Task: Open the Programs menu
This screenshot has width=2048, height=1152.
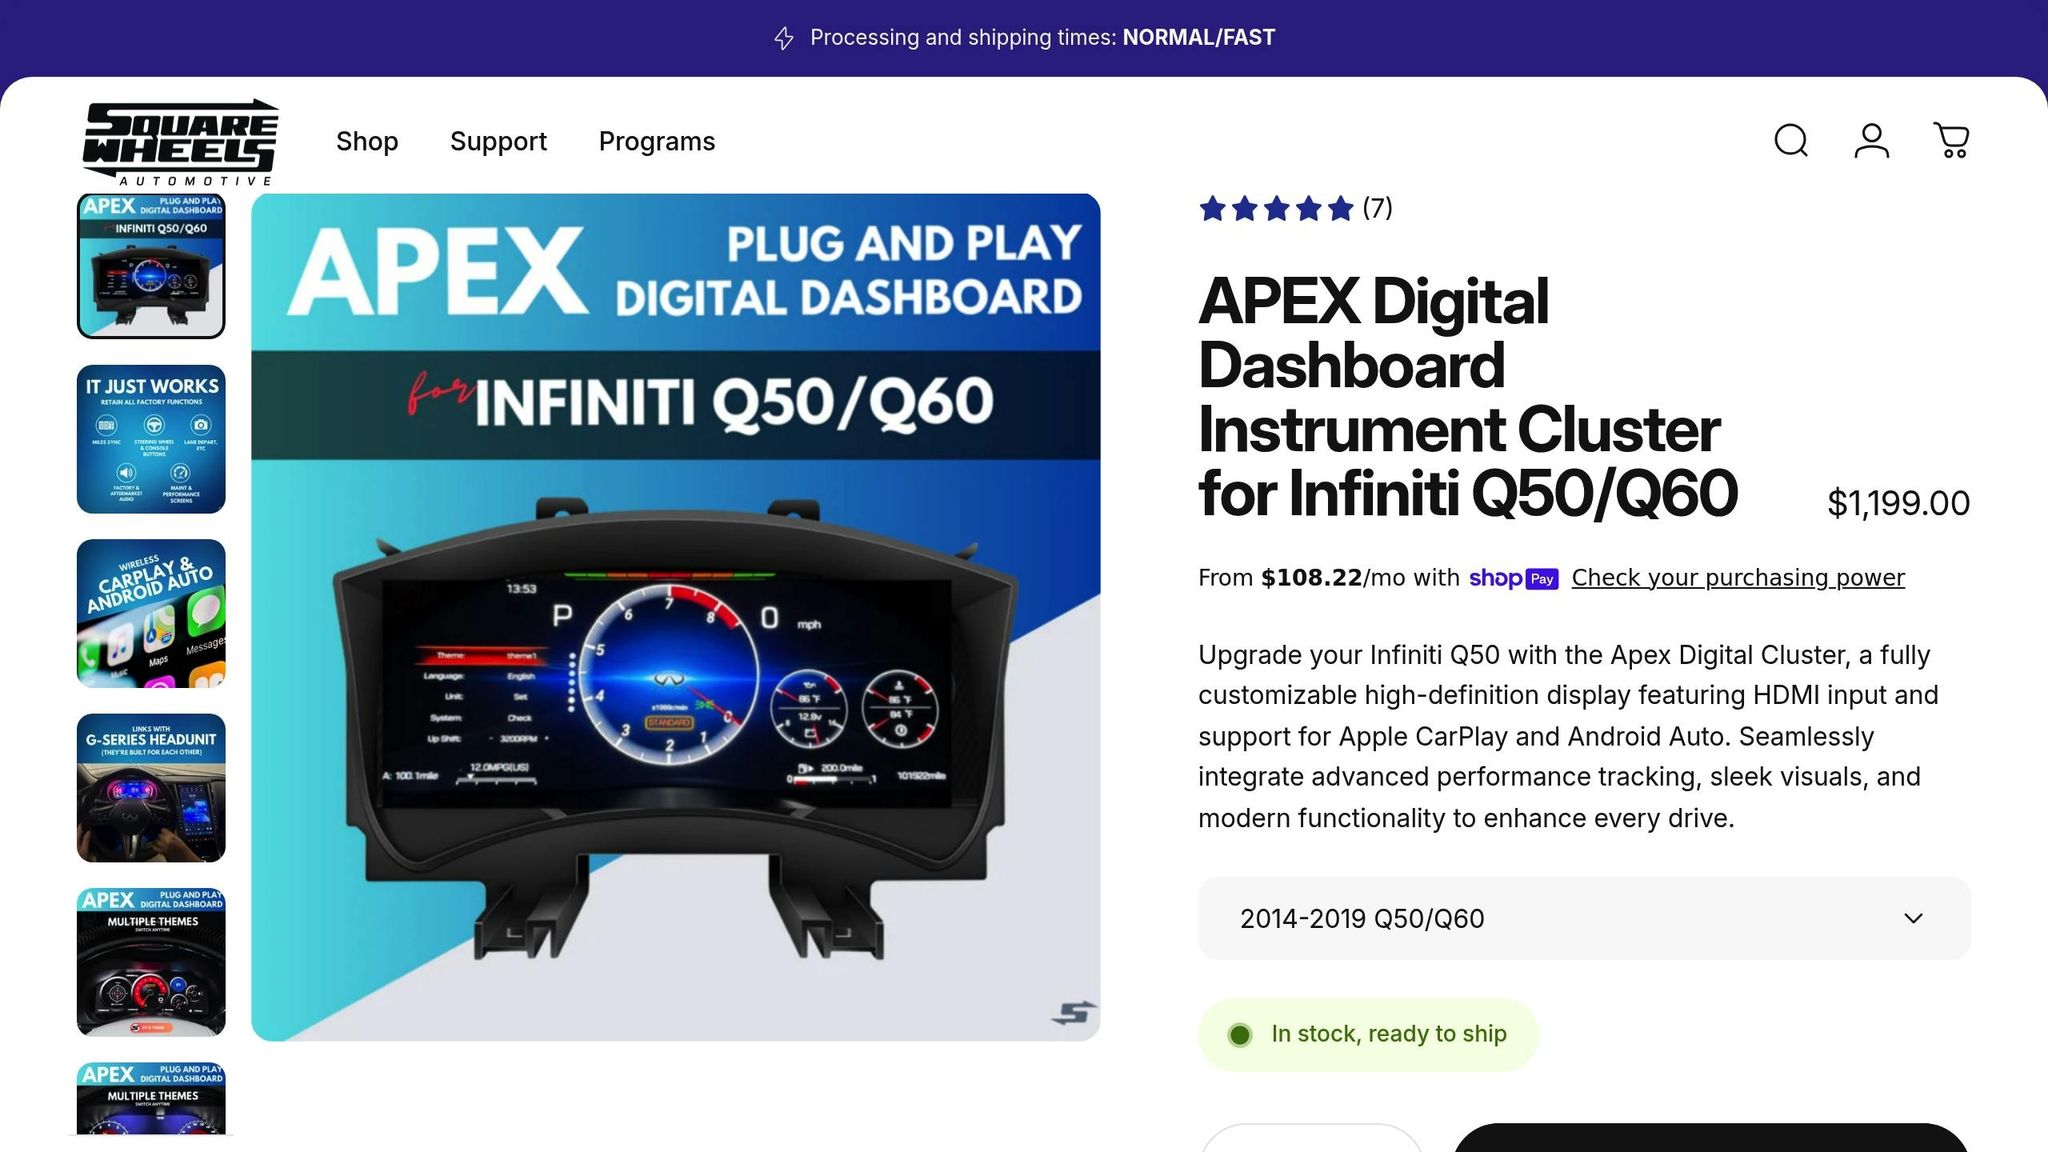Action: tap(657, 141)
